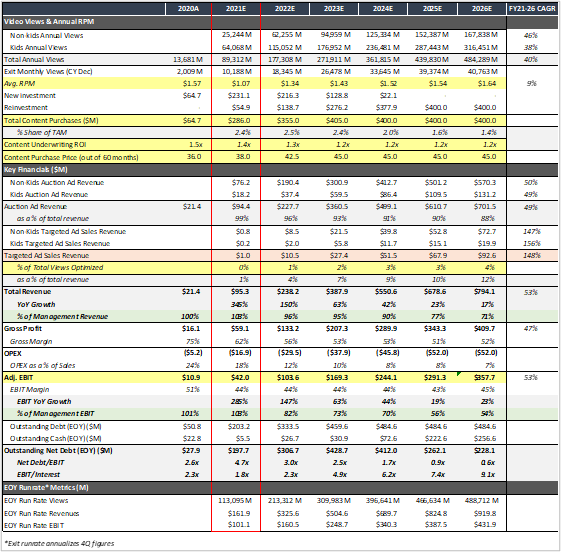Screen dimensions: 561x552
Task: Select the Avg. RPM row label
Action: point(19,84)
